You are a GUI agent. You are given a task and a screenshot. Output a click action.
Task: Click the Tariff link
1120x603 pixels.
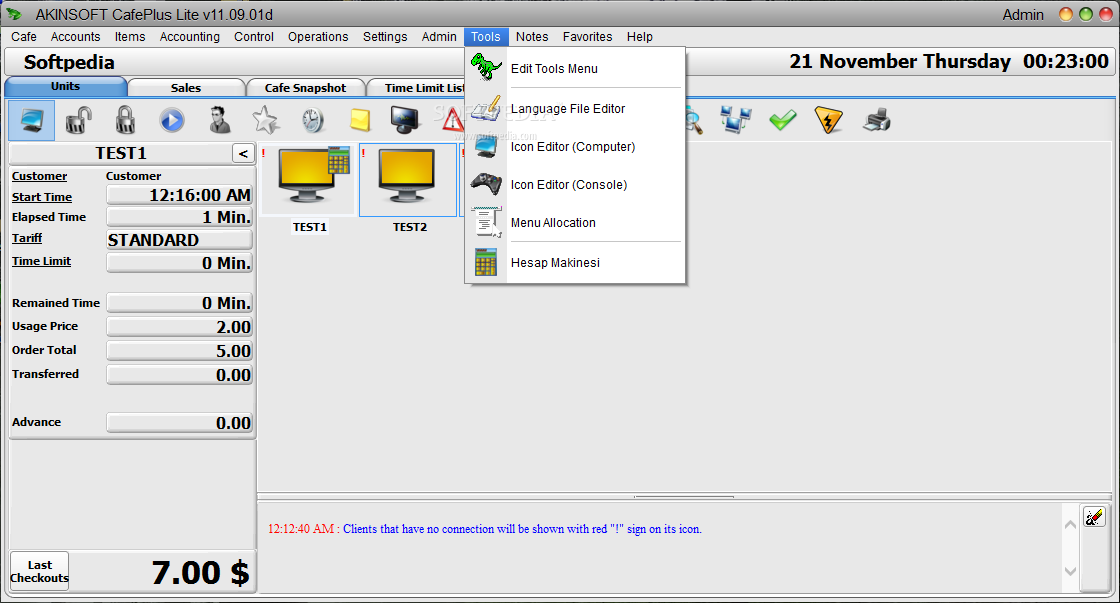(27, 238)
